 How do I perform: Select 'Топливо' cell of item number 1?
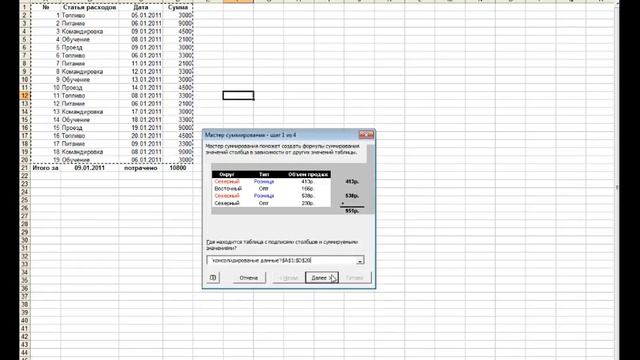90,16
